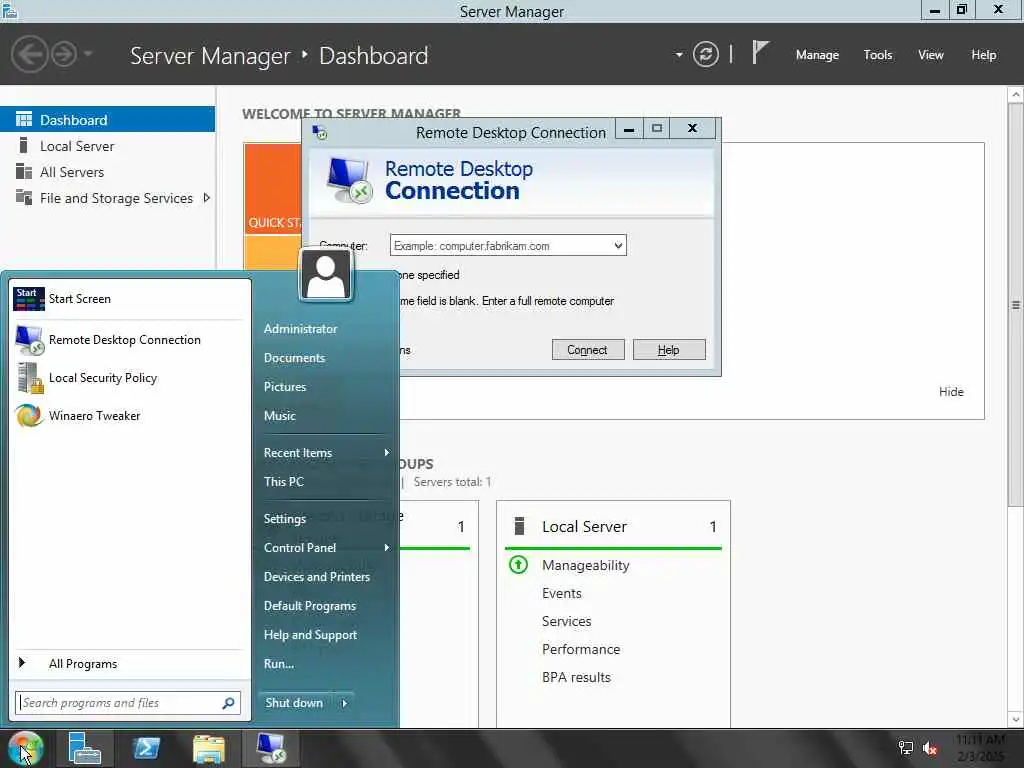The width and height of the screenshot is (1024, 768).
Task: Click the Start menu search magnifier icon
Action: point(228,703)
